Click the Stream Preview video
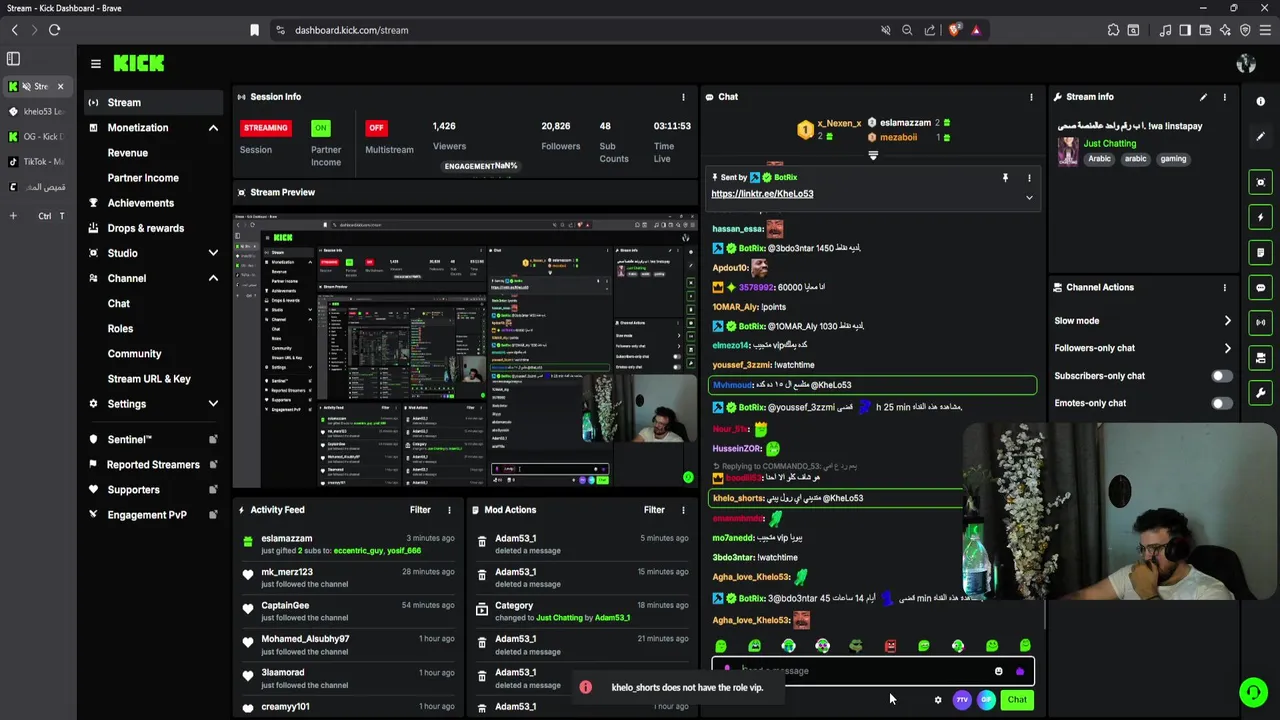This screenshot has width=1280, height=720. tap(465, 349)
